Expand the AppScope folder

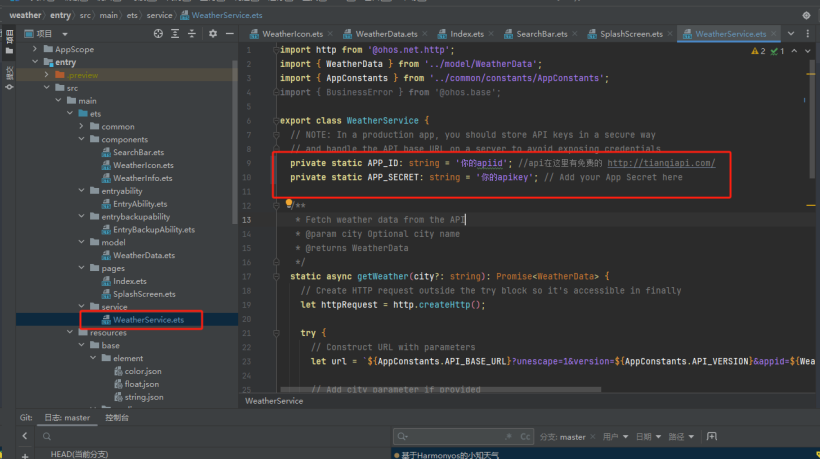coord(35,49)
